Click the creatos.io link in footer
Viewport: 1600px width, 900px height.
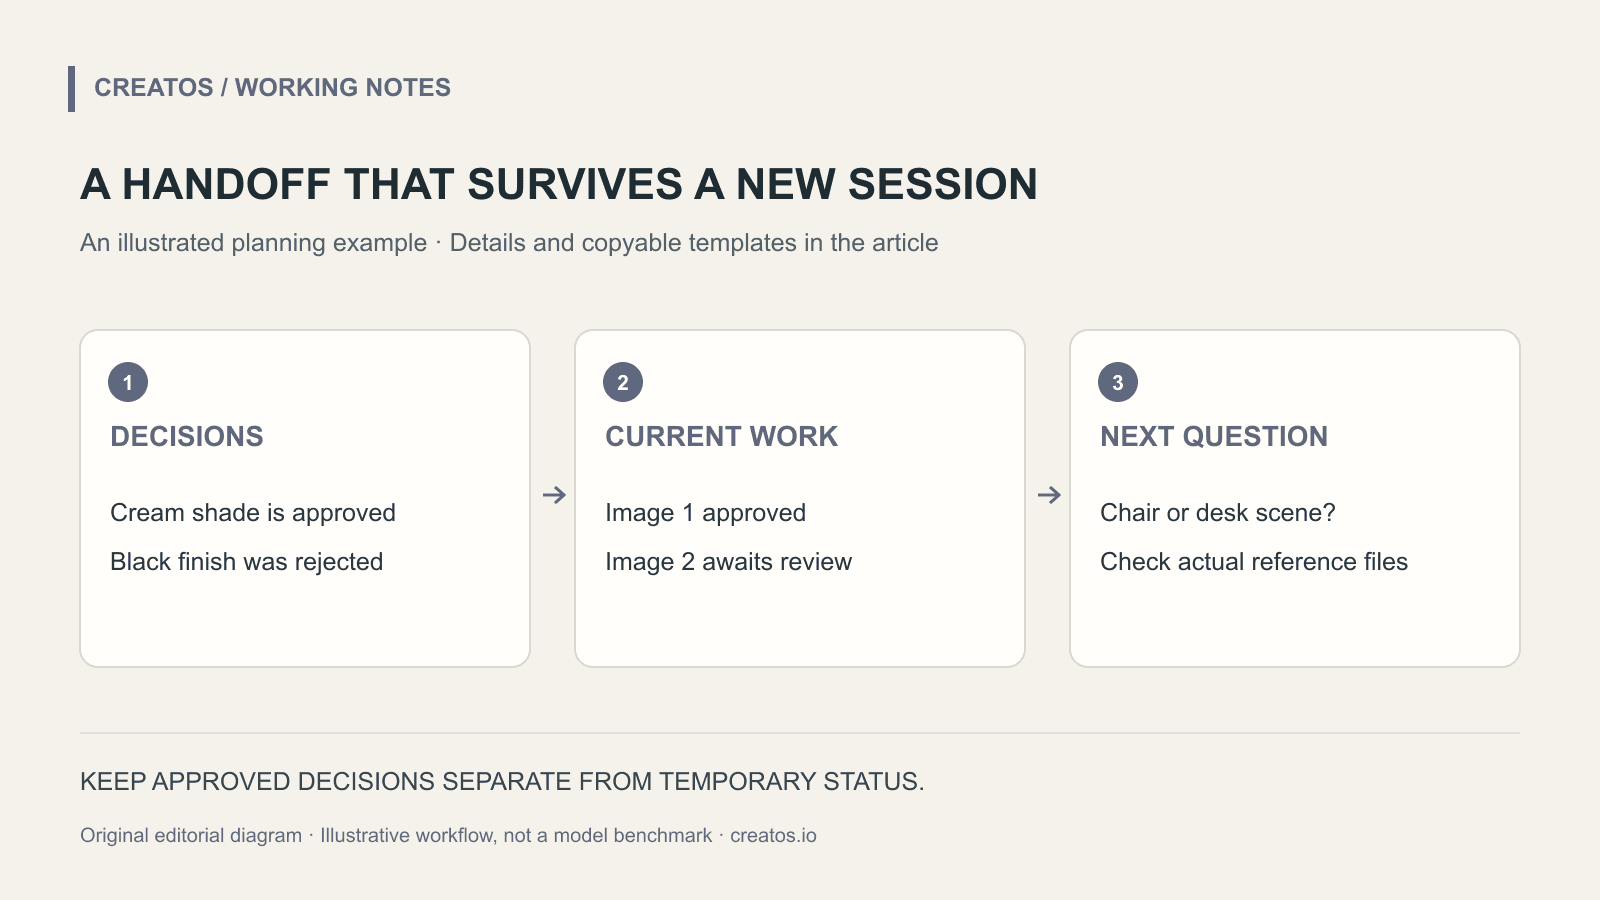773,835
